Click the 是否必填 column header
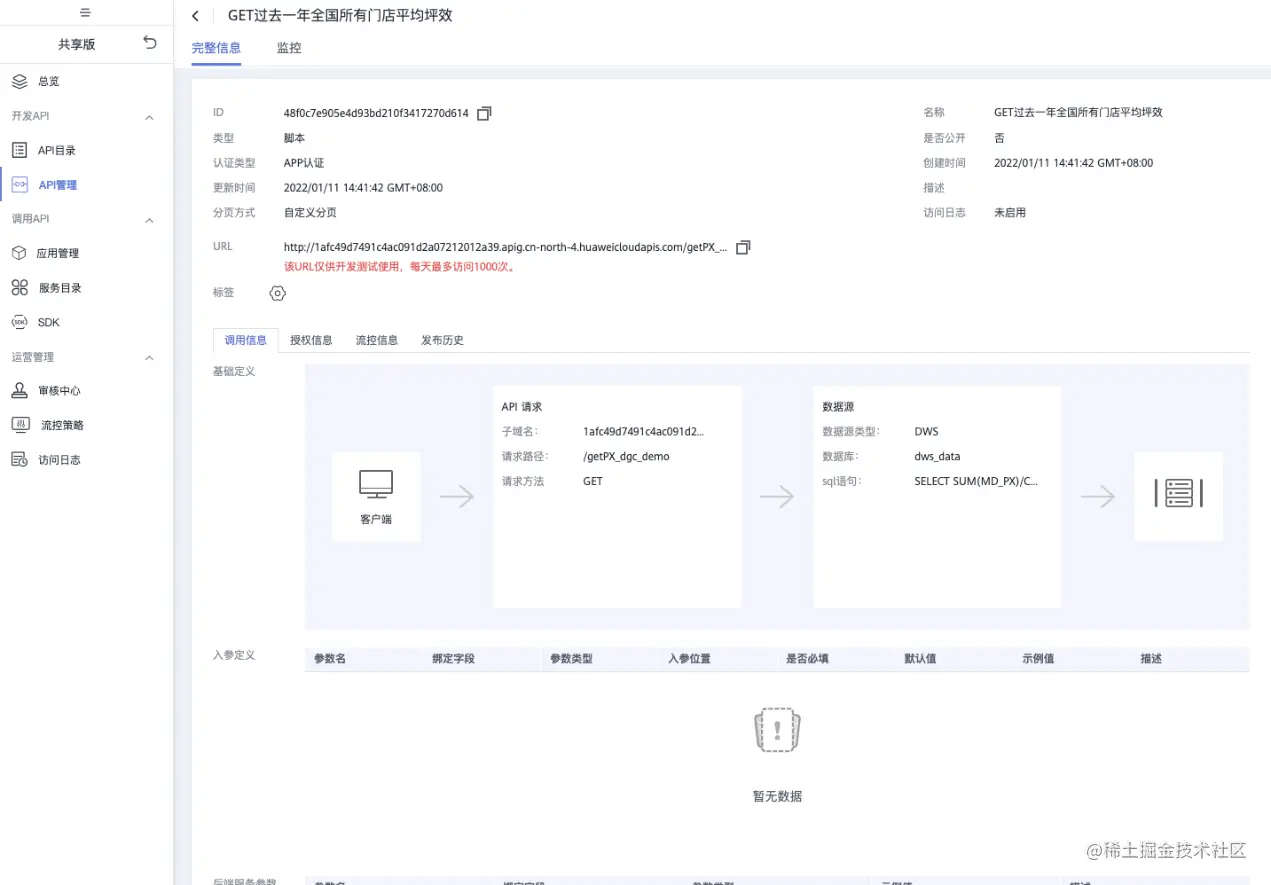1271x885 pixels. [807, 659]
